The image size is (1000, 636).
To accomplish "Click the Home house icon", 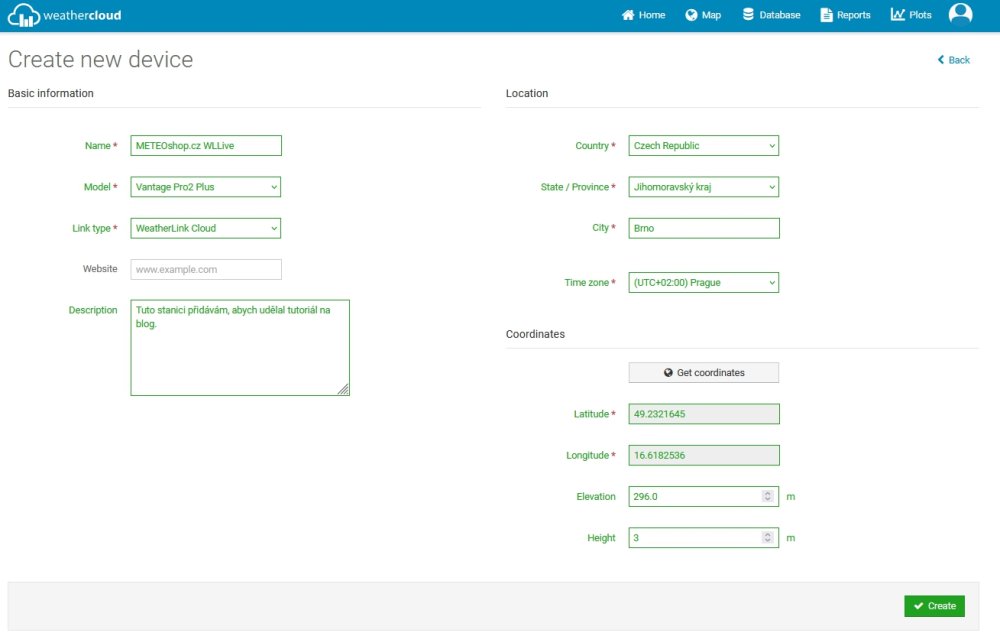I will click(x=628, y=15).
